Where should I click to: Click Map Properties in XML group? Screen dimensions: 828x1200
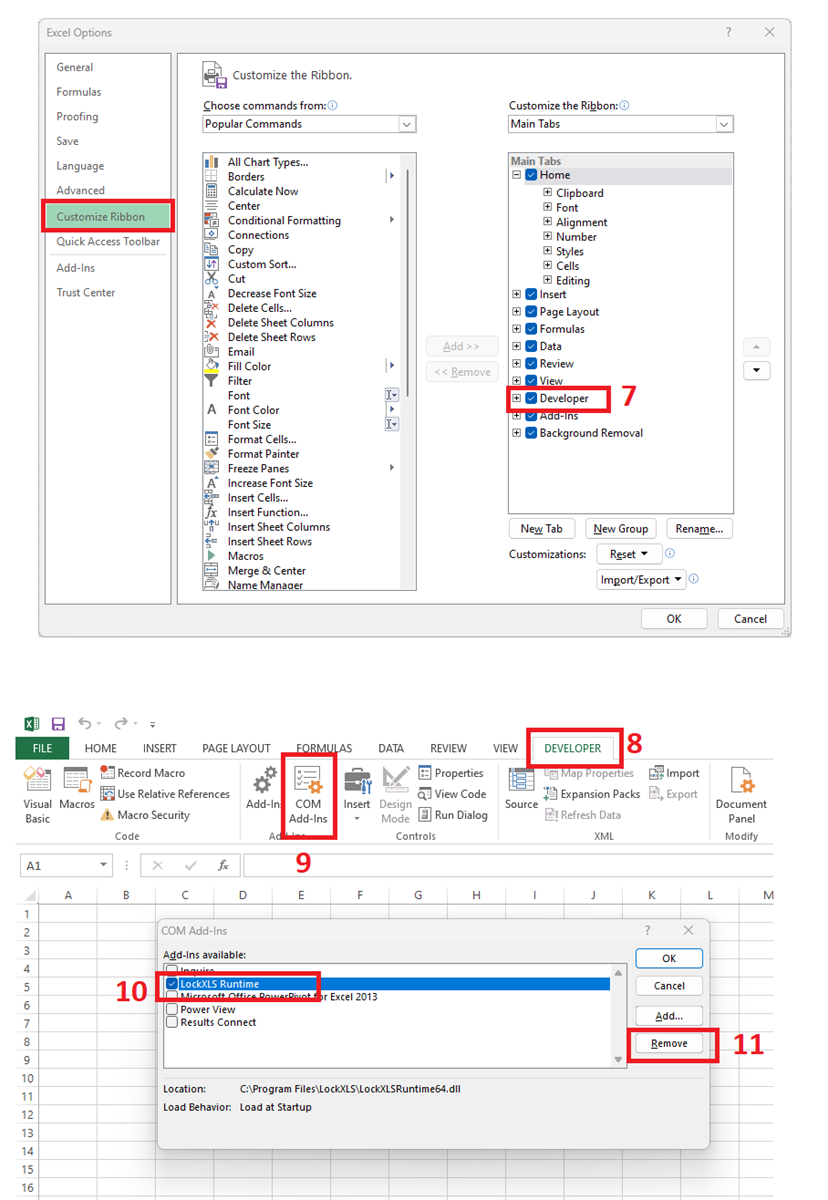point(589,773)
